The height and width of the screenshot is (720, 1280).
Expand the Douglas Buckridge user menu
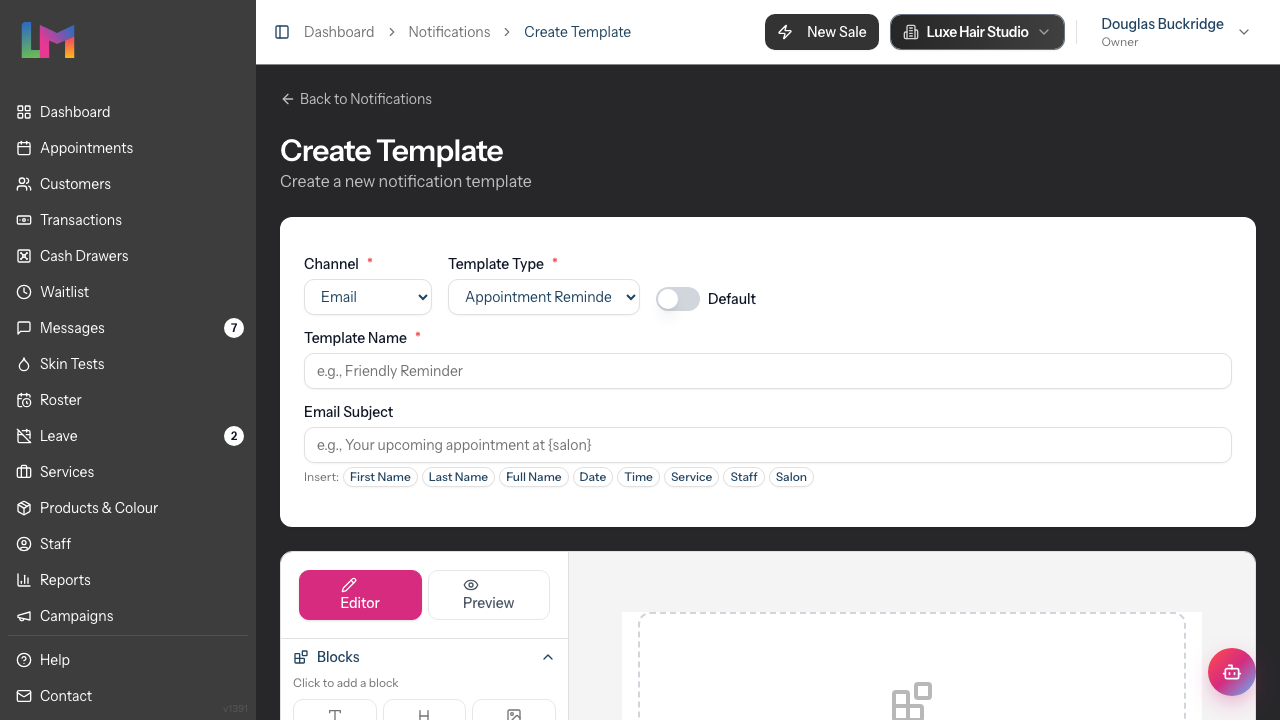pos(1176,32)
